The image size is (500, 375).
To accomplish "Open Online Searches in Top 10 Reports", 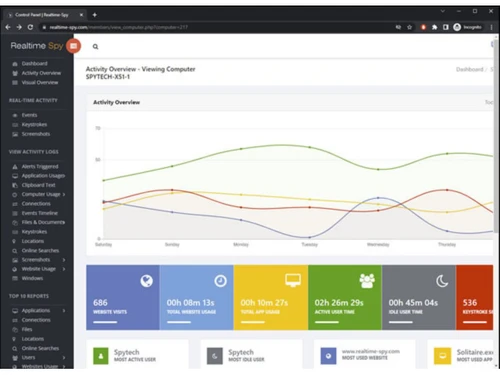I will tap(40, 348).
